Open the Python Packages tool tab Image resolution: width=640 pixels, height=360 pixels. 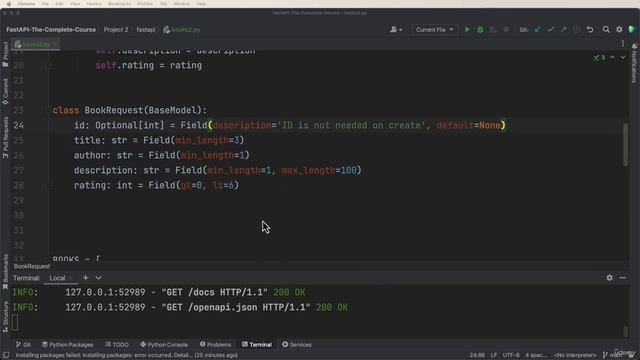68,345
